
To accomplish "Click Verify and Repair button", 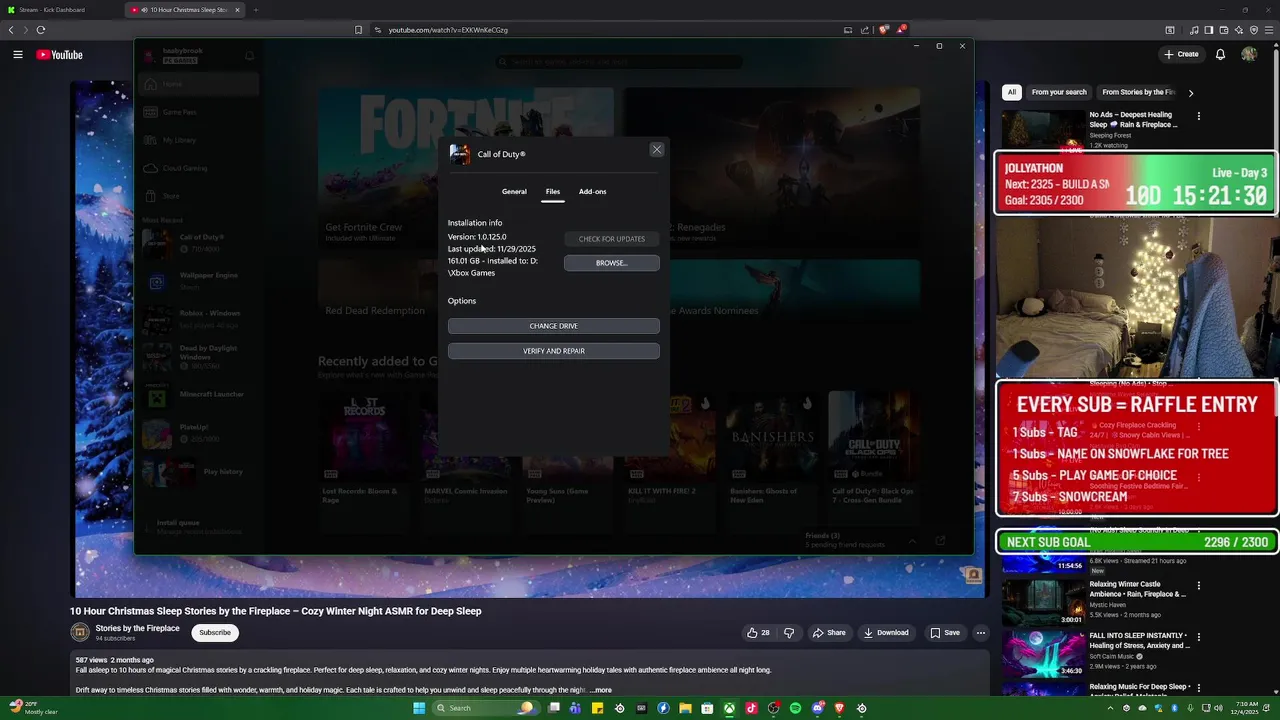I will (x=554, y=351).
